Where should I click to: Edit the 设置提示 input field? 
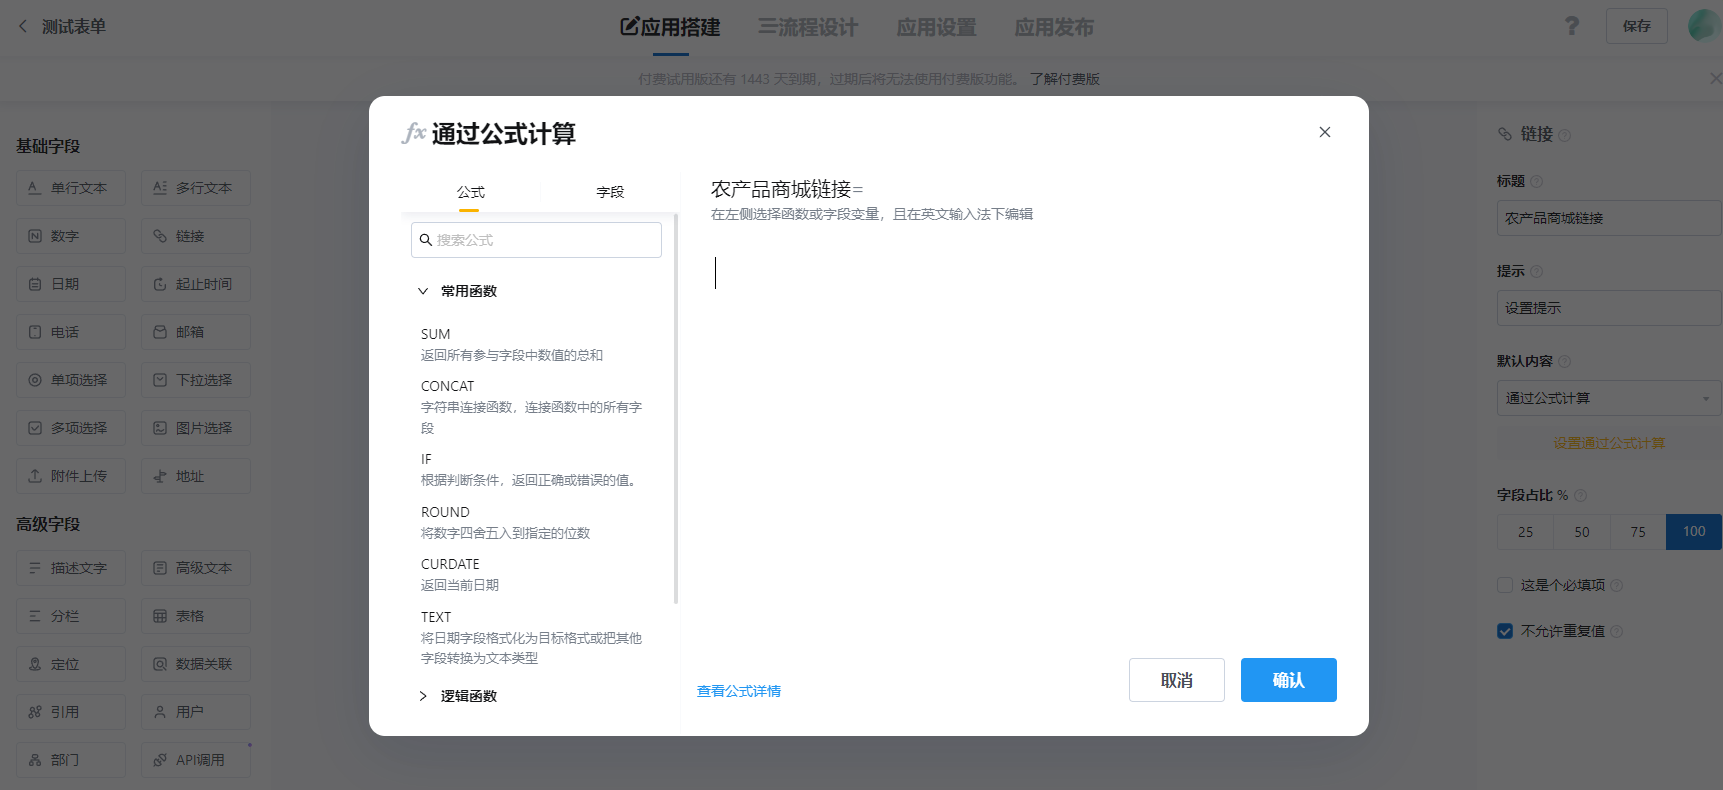pos(1609,308)
